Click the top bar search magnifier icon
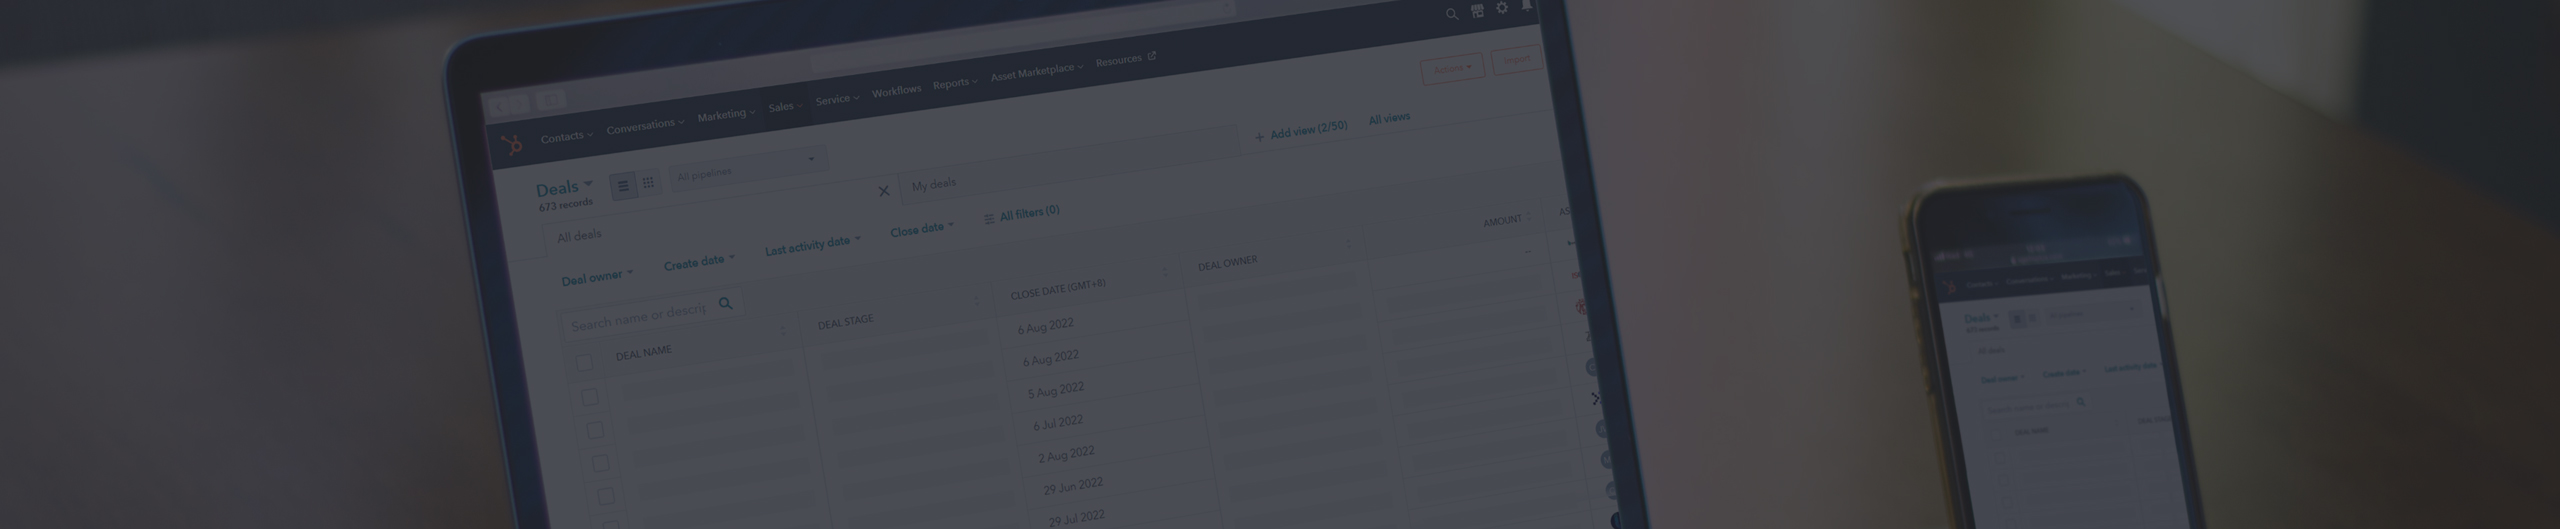Viewport: 2560px width, 529px height. [1451, 14]
